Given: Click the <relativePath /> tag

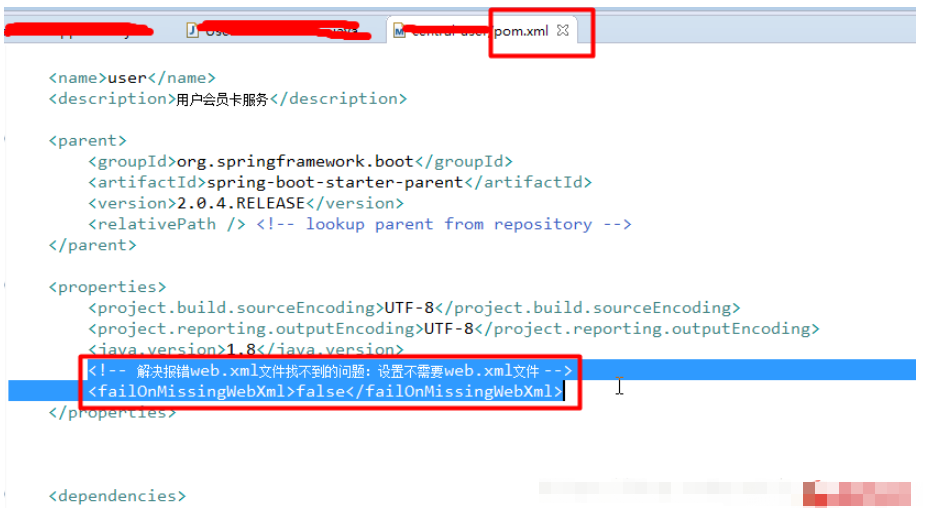Looking at the screenshot, I should tap(167, 224).
